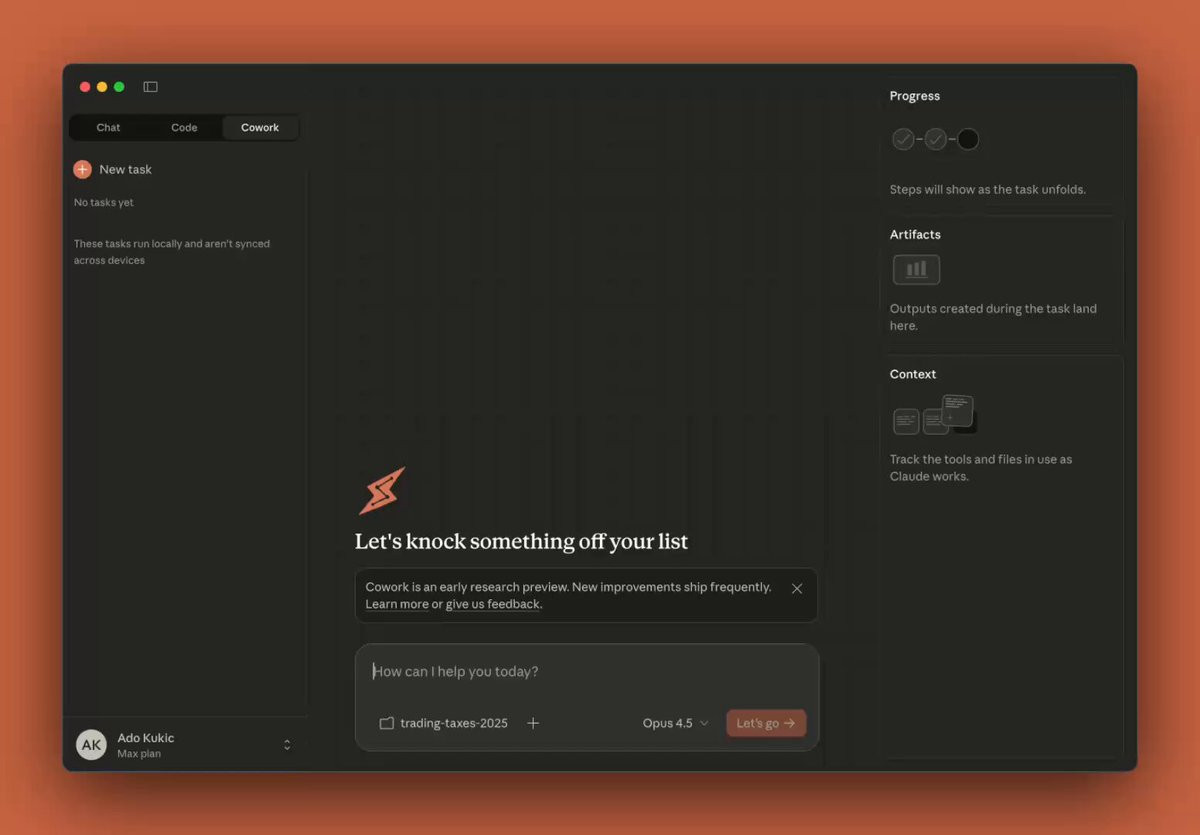Maximize the window with the green button

pyautogui.click(x=119, y=87)
